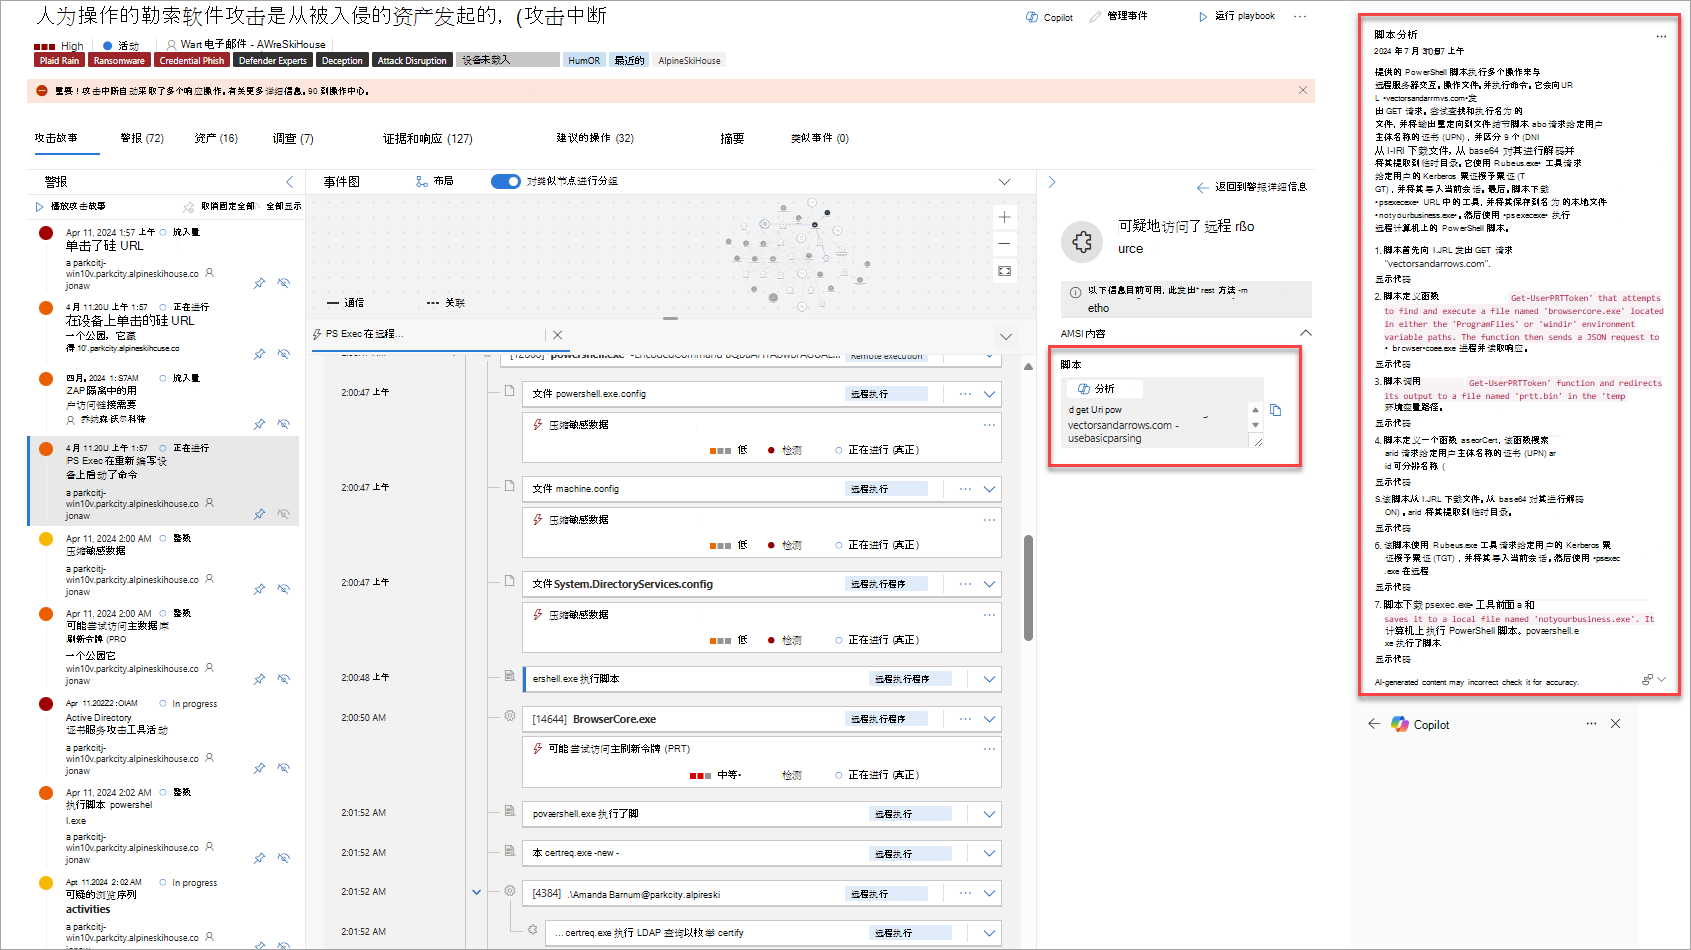The height and width of the screenshot is (950, 1691).
Task: Expand the System.DirectoryServices.config row
Action: pyautogui.click(x=989, y=584)
